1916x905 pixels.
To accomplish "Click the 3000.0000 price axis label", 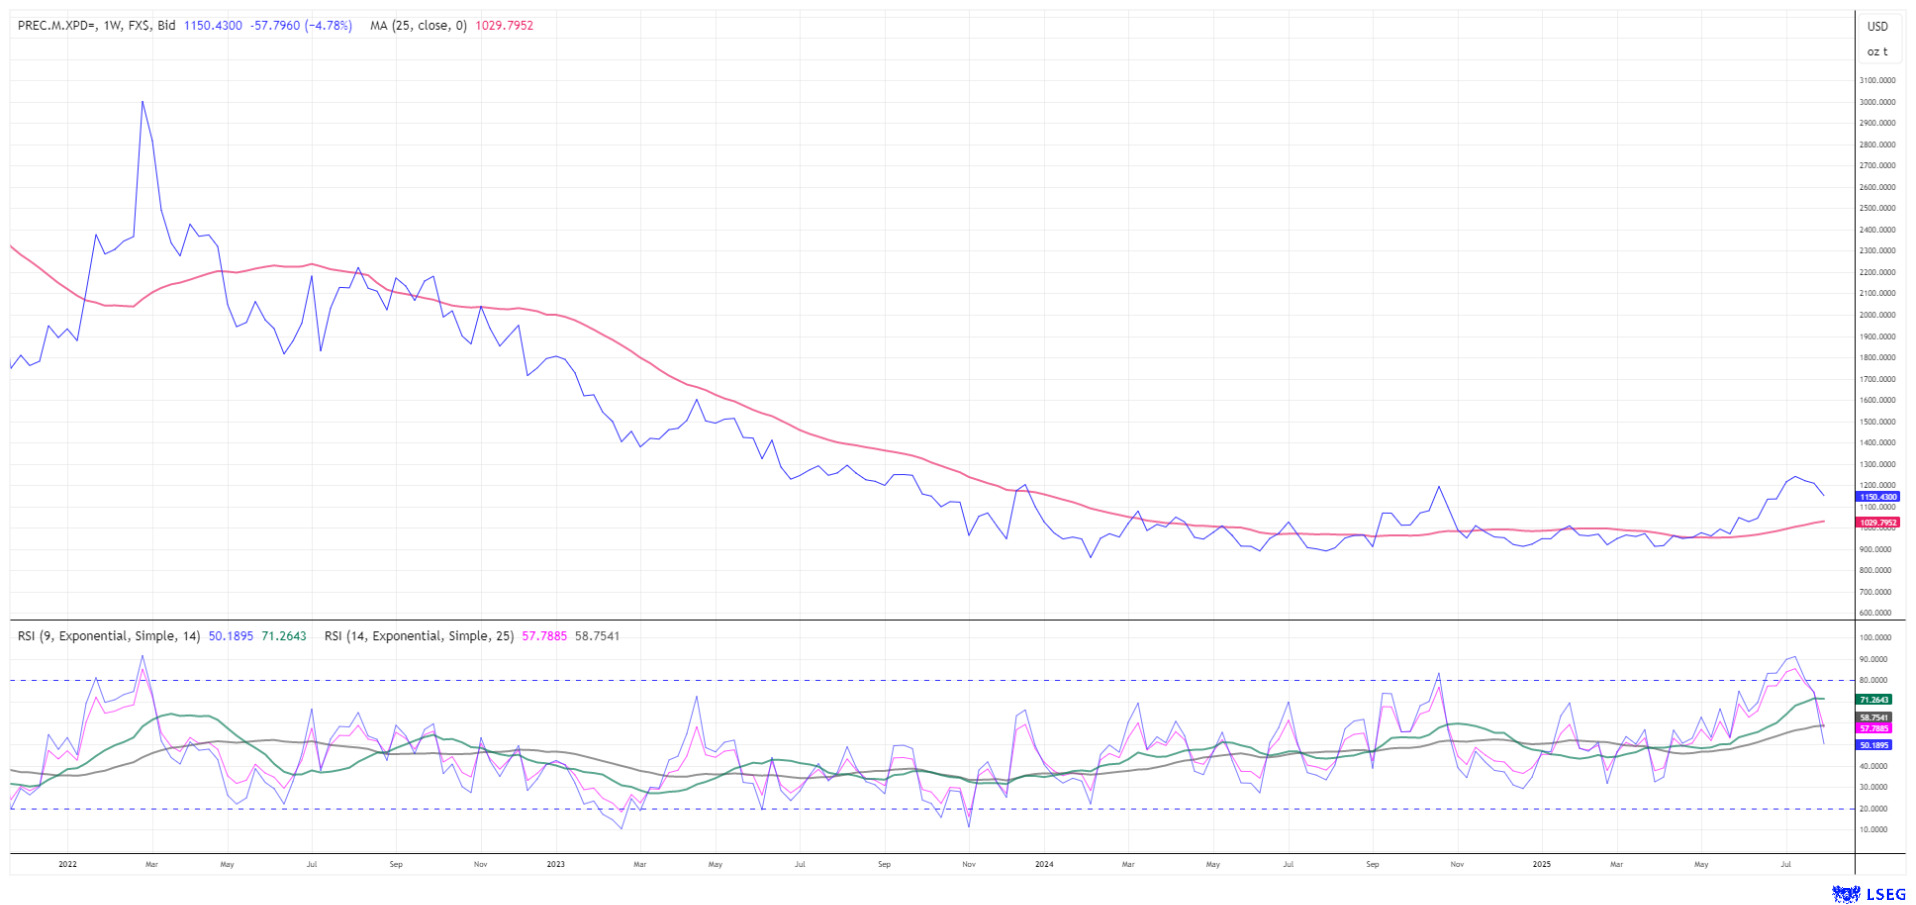I will [1877, 102].
